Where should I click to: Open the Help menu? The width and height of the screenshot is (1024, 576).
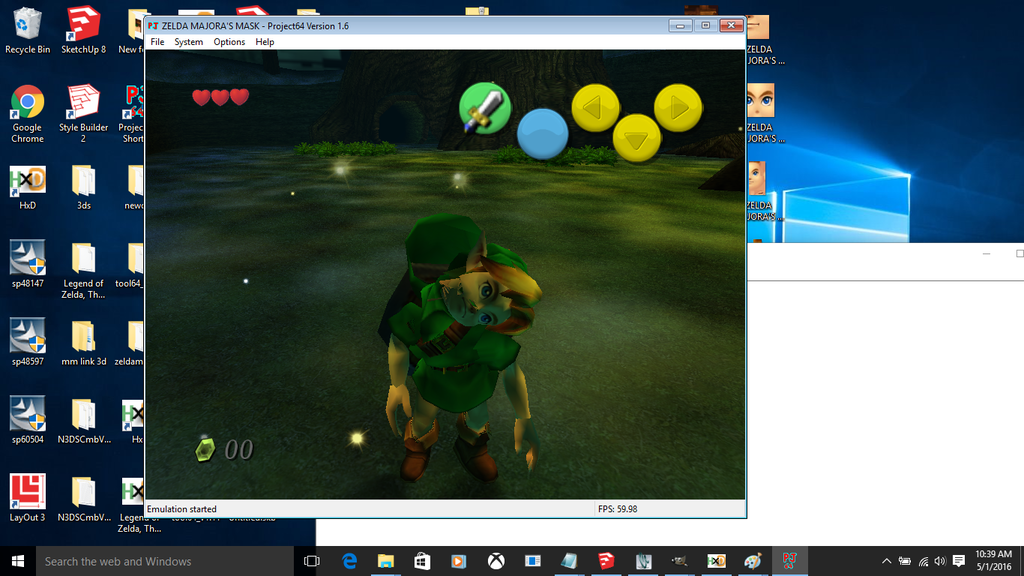[x=265, y=42]
